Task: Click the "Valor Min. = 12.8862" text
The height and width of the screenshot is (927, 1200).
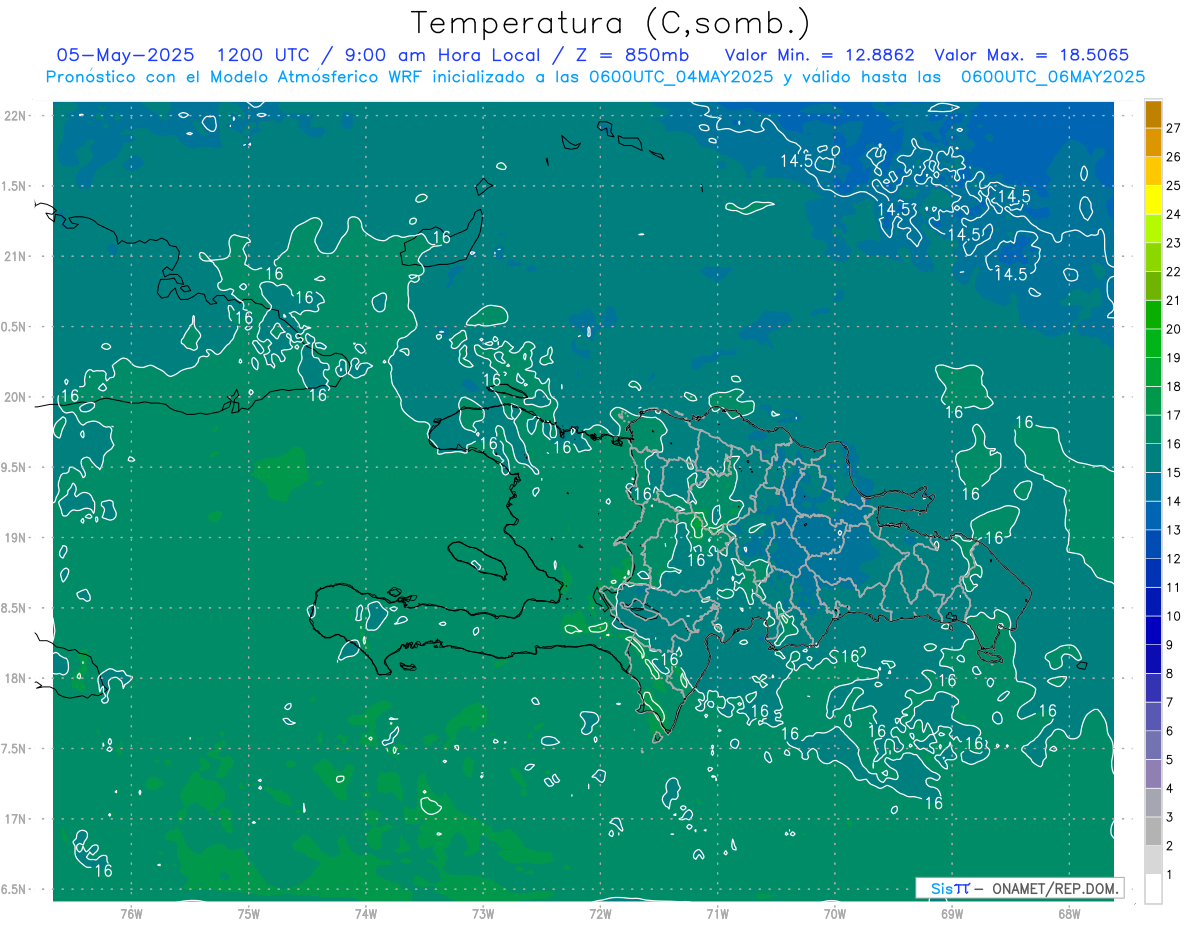Action: pyautogui.click(x=819, y=55)
